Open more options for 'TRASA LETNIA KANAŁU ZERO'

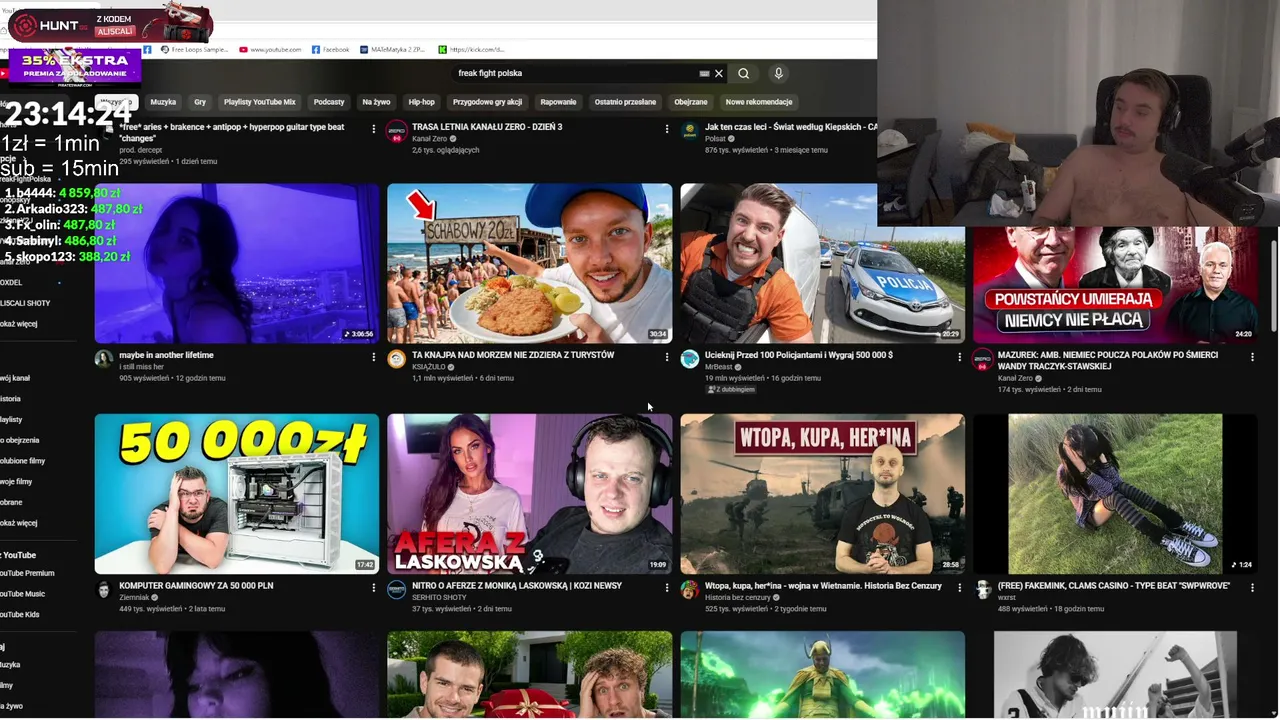667,128
